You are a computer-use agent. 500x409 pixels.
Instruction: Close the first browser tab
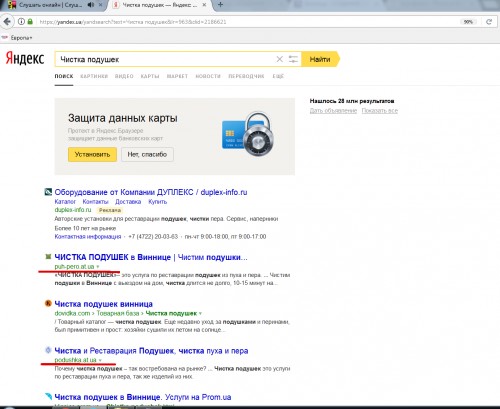(x=100, y=5)
